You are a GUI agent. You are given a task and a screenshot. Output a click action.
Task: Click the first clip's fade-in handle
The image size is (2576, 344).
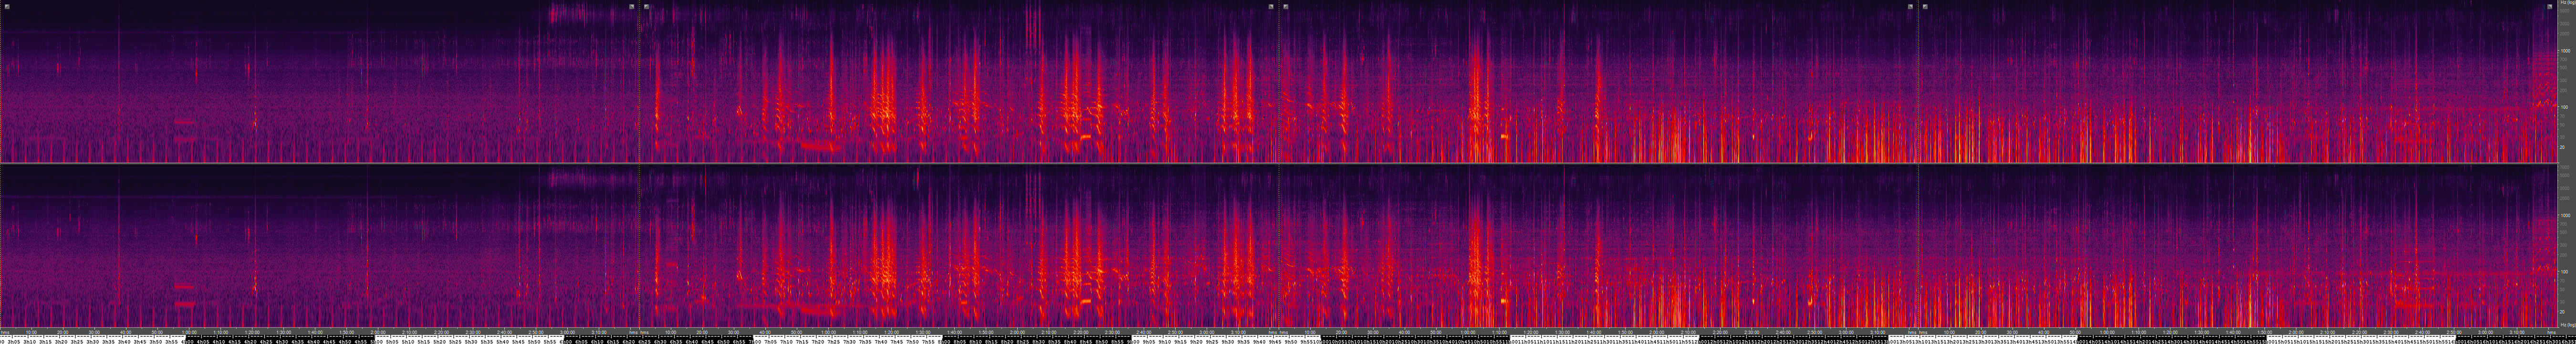coord(7,6)
